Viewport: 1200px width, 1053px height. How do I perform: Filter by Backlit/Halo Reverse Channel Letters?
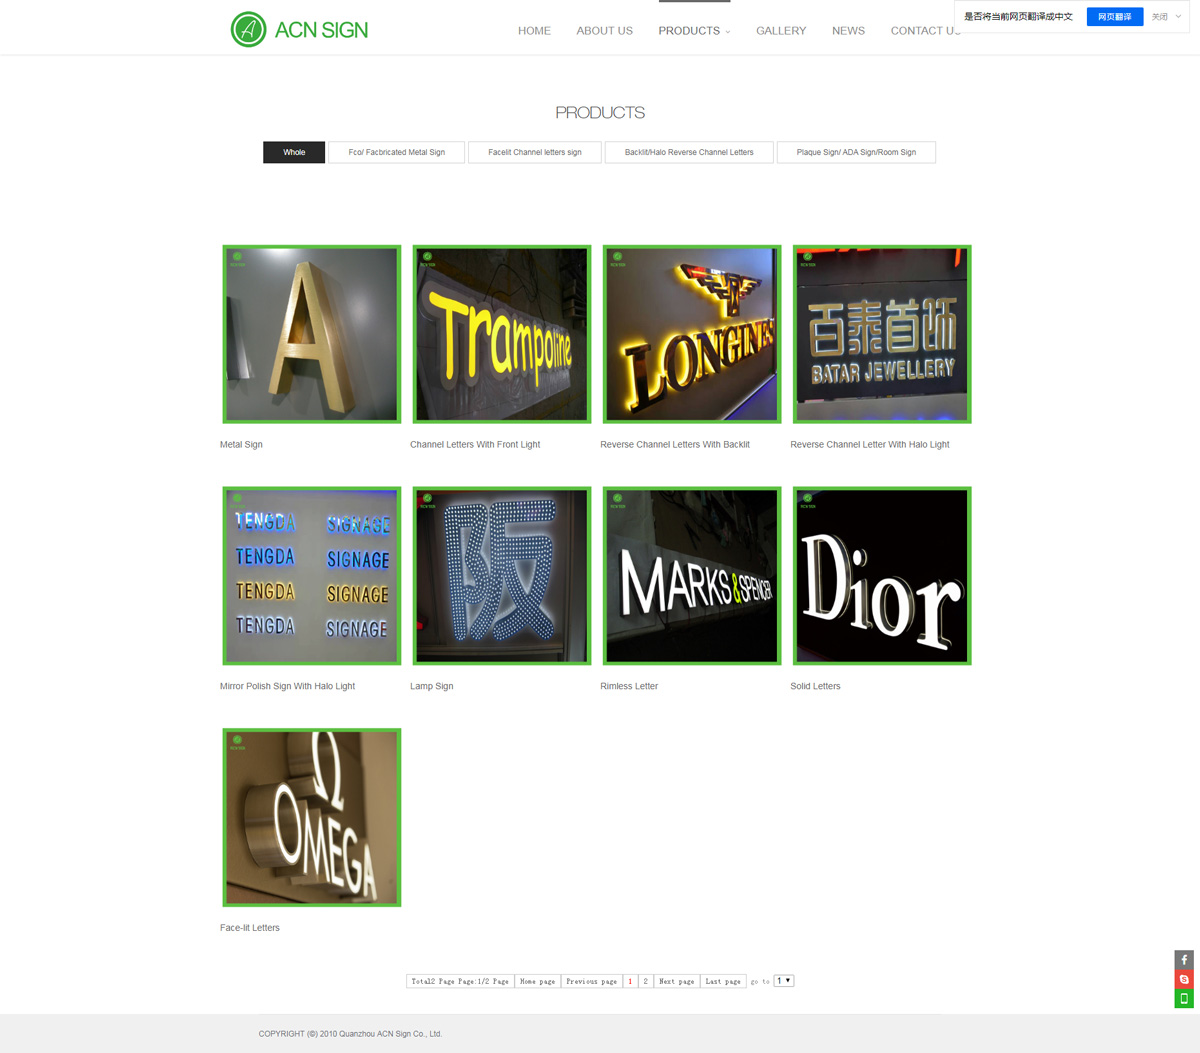688,152
